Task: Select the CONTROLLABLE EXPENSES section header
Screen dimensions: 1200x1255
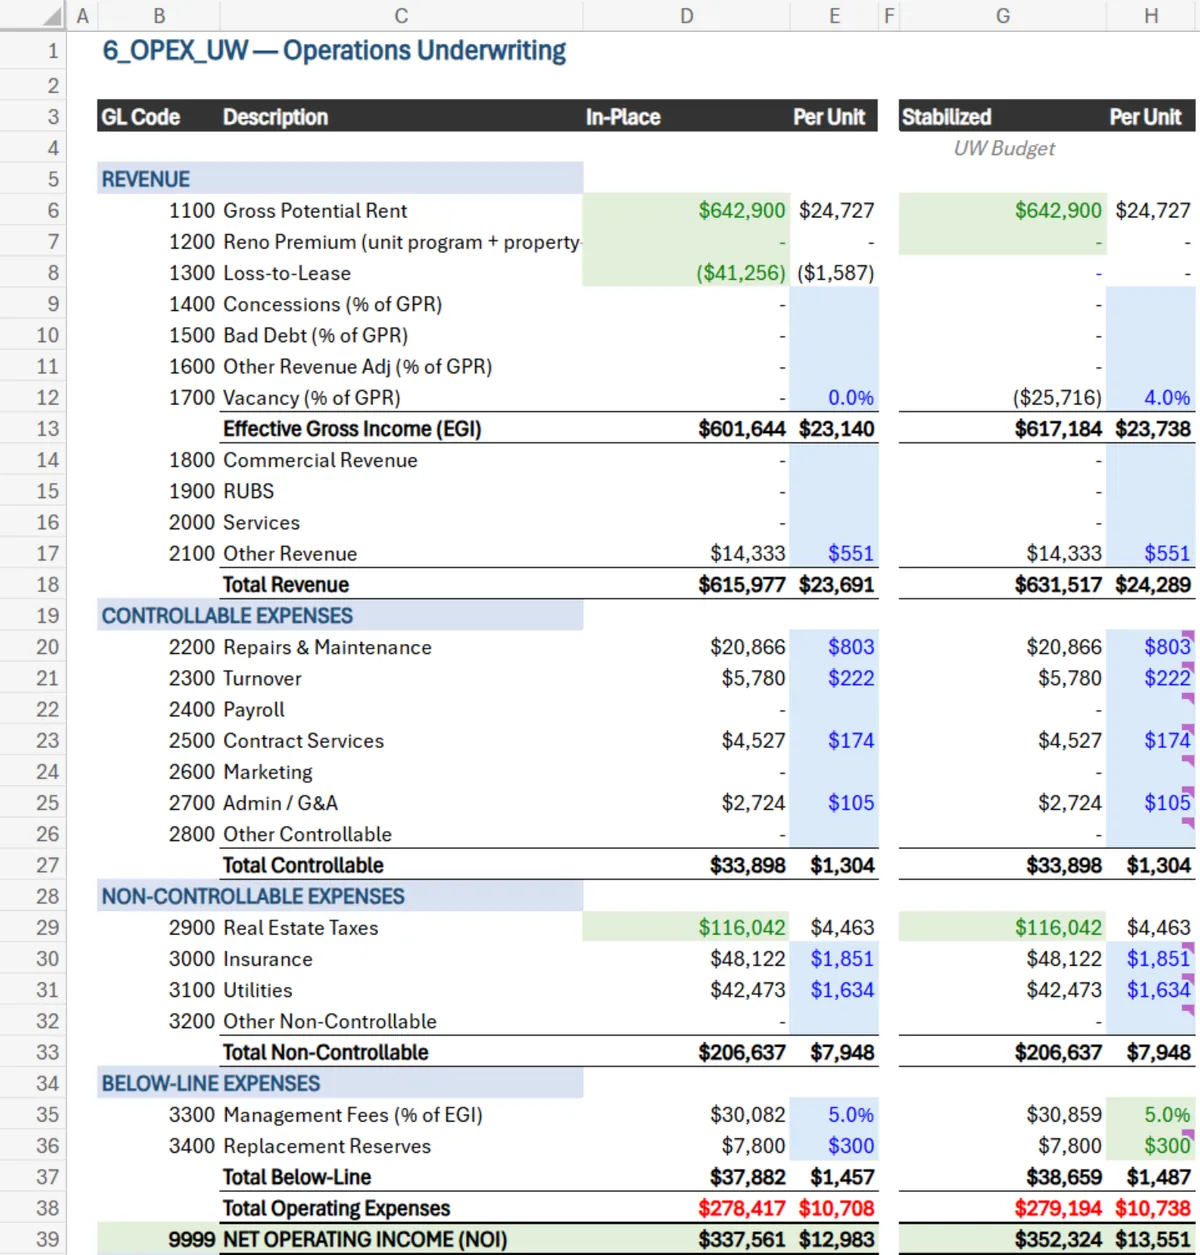Action: 340,616
